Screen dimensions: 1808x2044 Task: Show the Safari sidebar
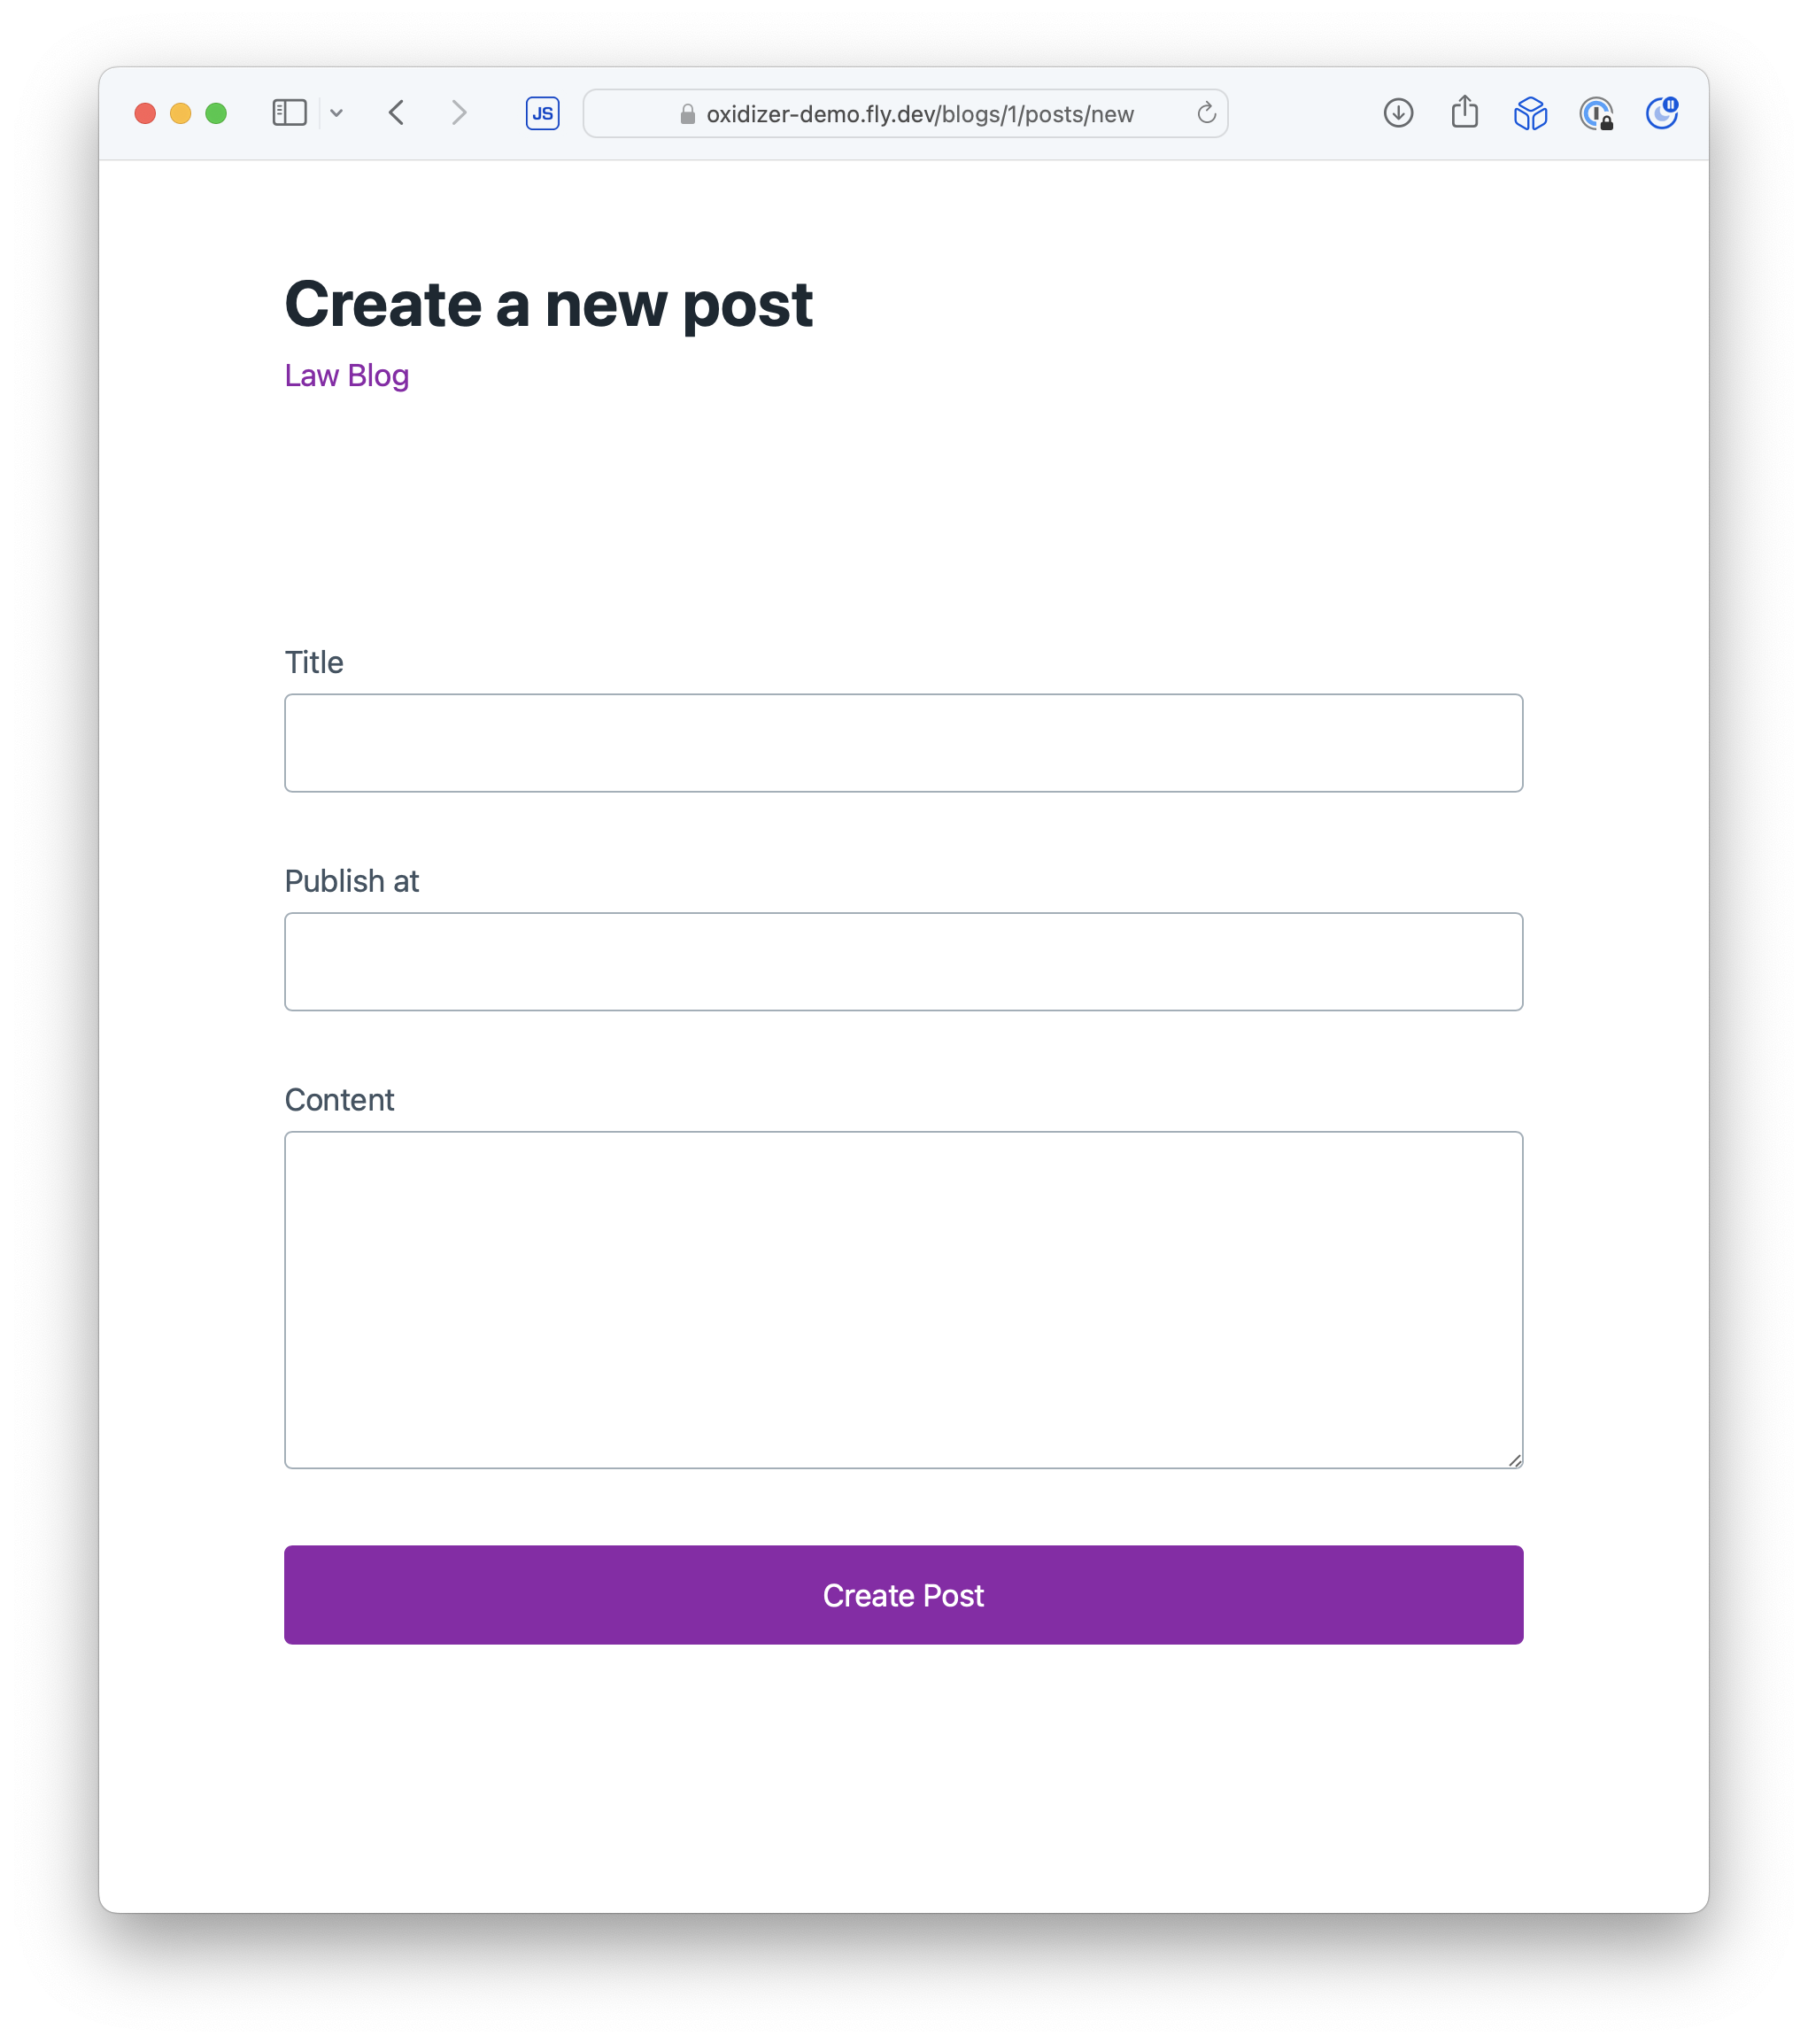(x=289, y=113)
